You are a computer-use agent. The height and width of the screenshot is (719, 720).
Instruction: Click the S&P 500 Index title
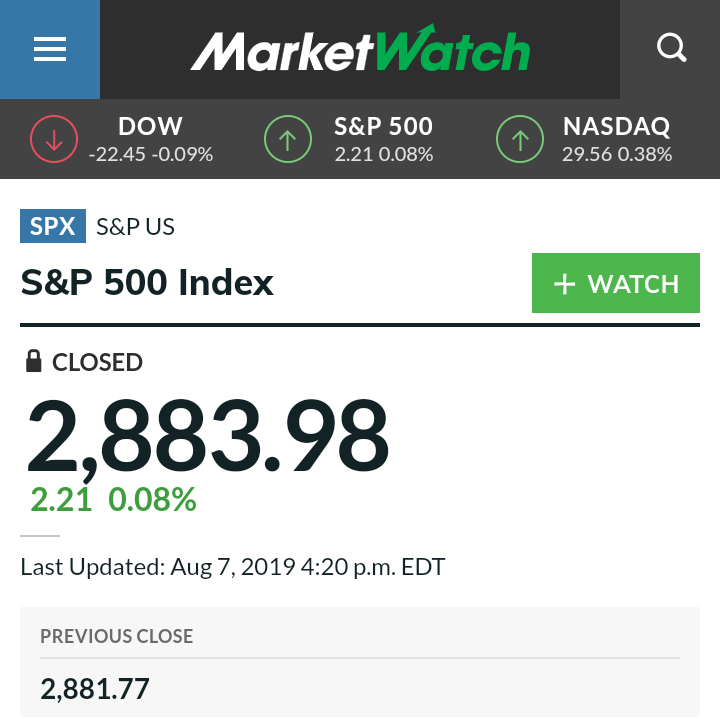point(147,283)
